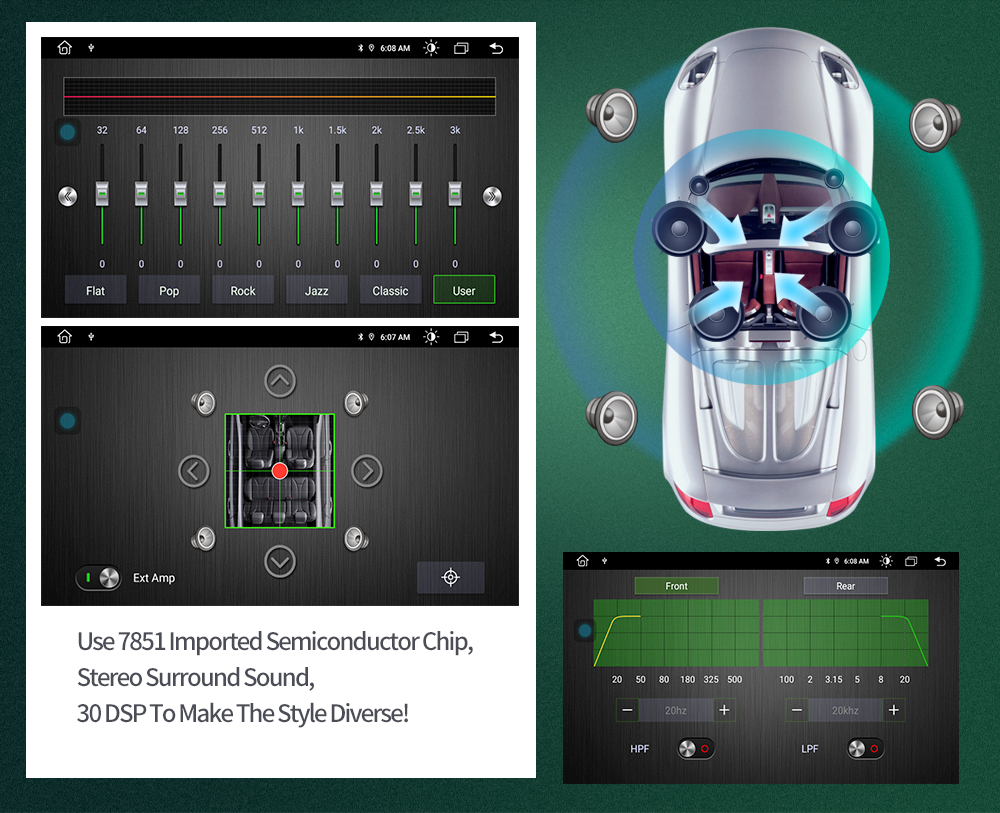Select the Classic equalizer preset
1000x813 pixels.
coord(390,290)
